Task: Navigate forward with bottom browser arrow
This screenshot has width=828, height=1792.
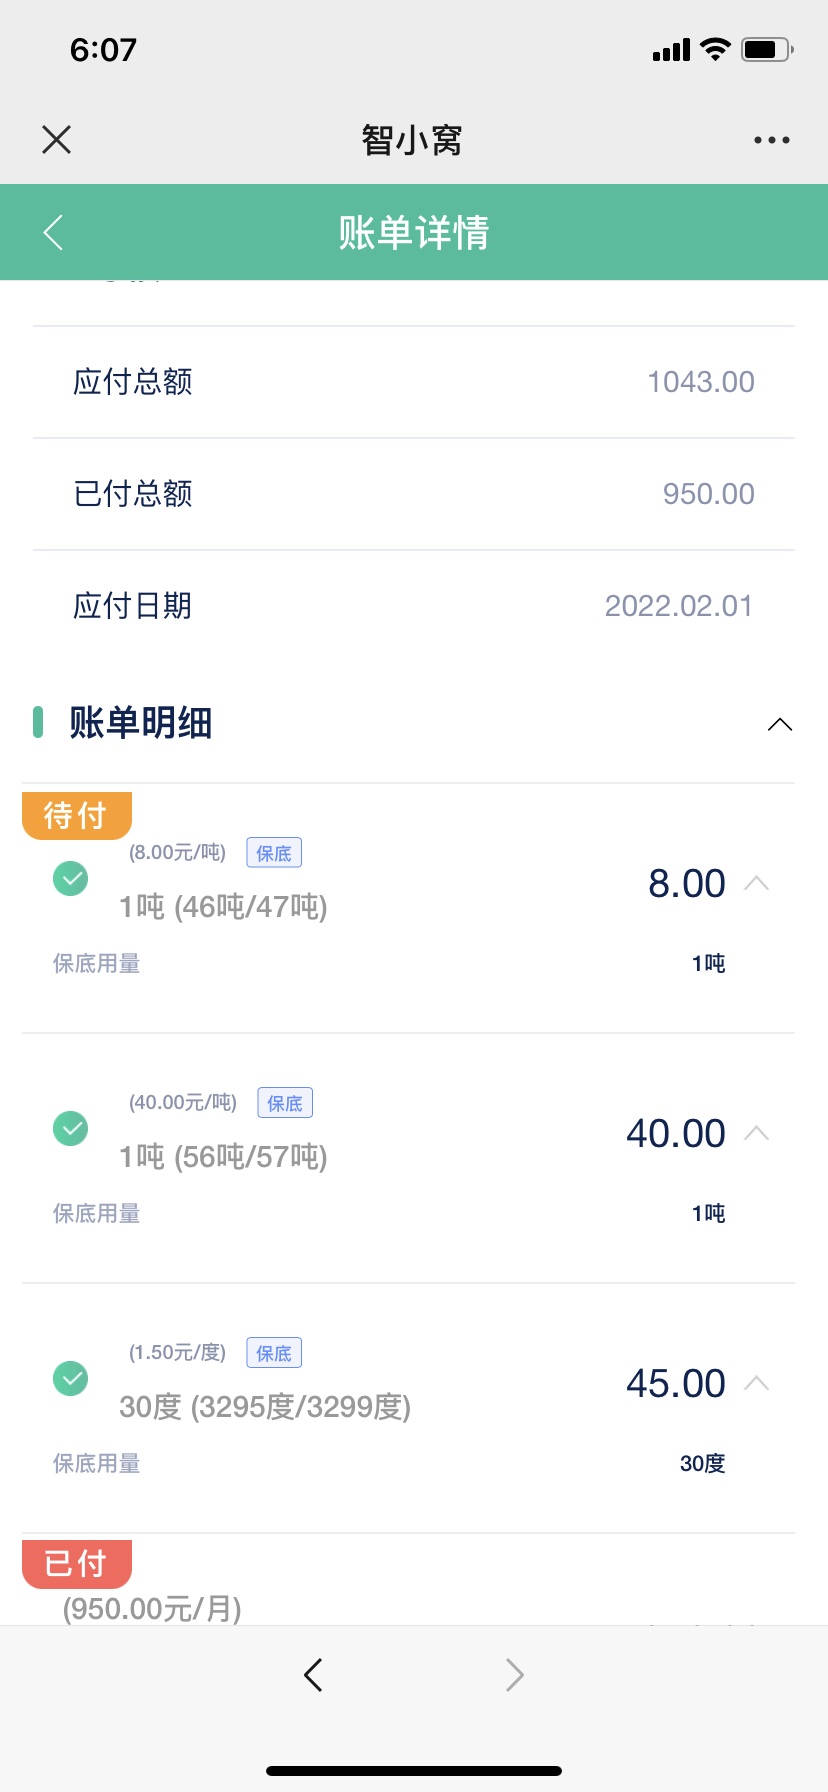Action: coord(515,1674)
